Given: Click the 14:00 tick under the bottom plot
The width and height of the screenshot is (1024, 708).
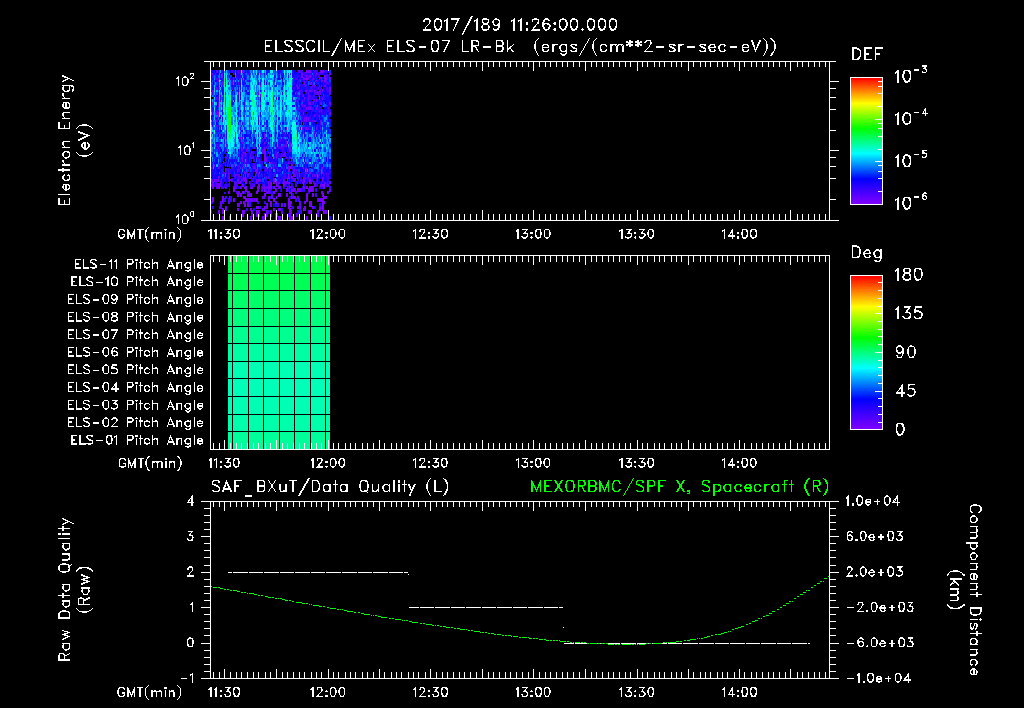Looking at the screenshot, I should (x=739, y=692).
